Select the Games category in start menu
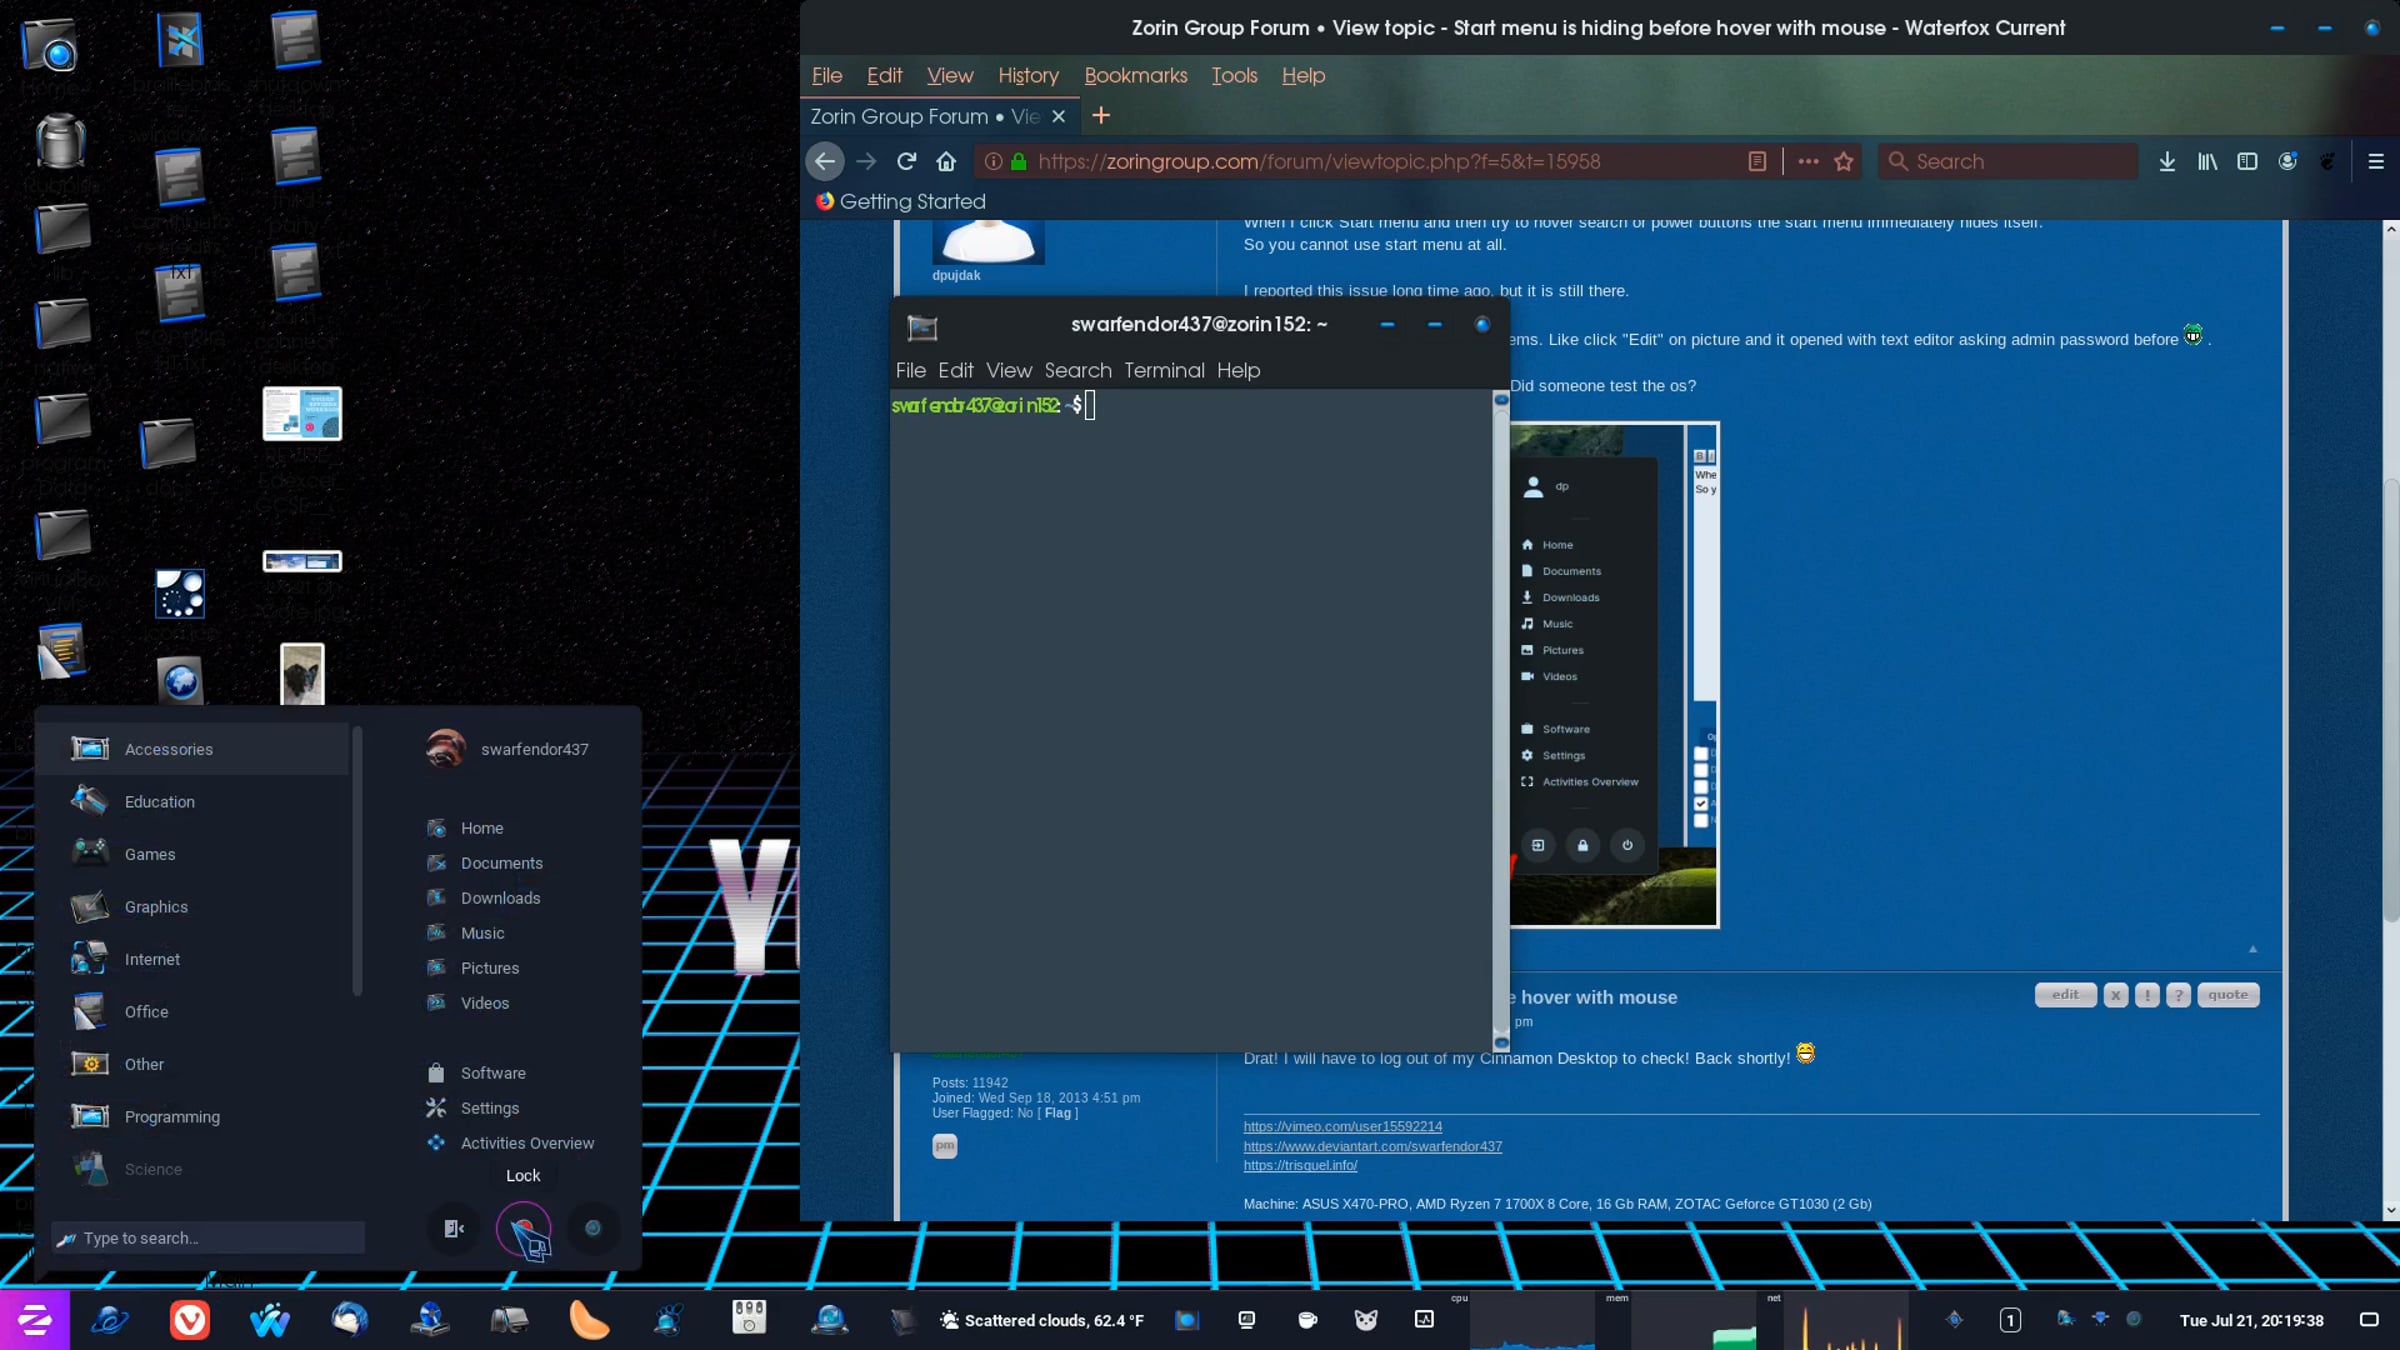This screenshot has width=2400, height=1350. (191, 854)
